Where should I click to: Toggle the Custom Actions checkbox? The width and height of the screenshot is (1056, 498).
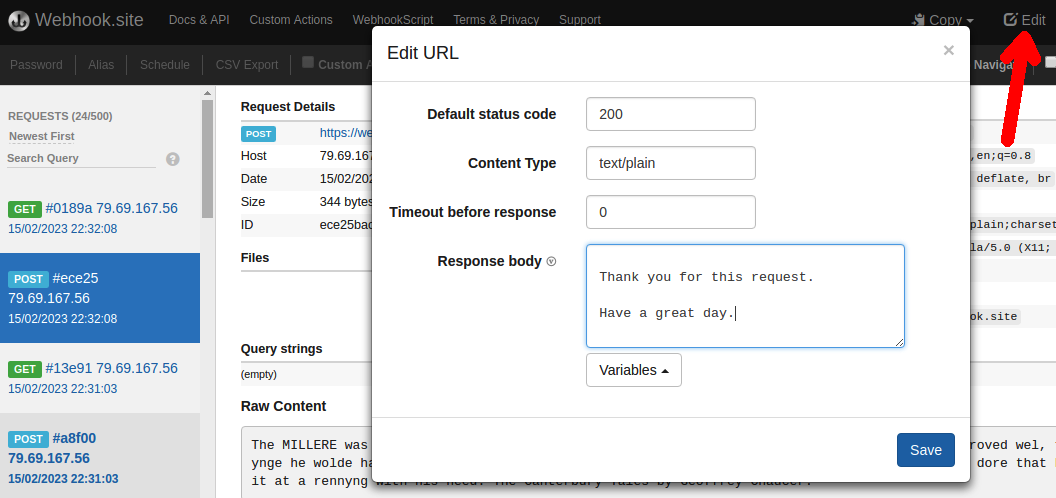[x=308, y=63]
